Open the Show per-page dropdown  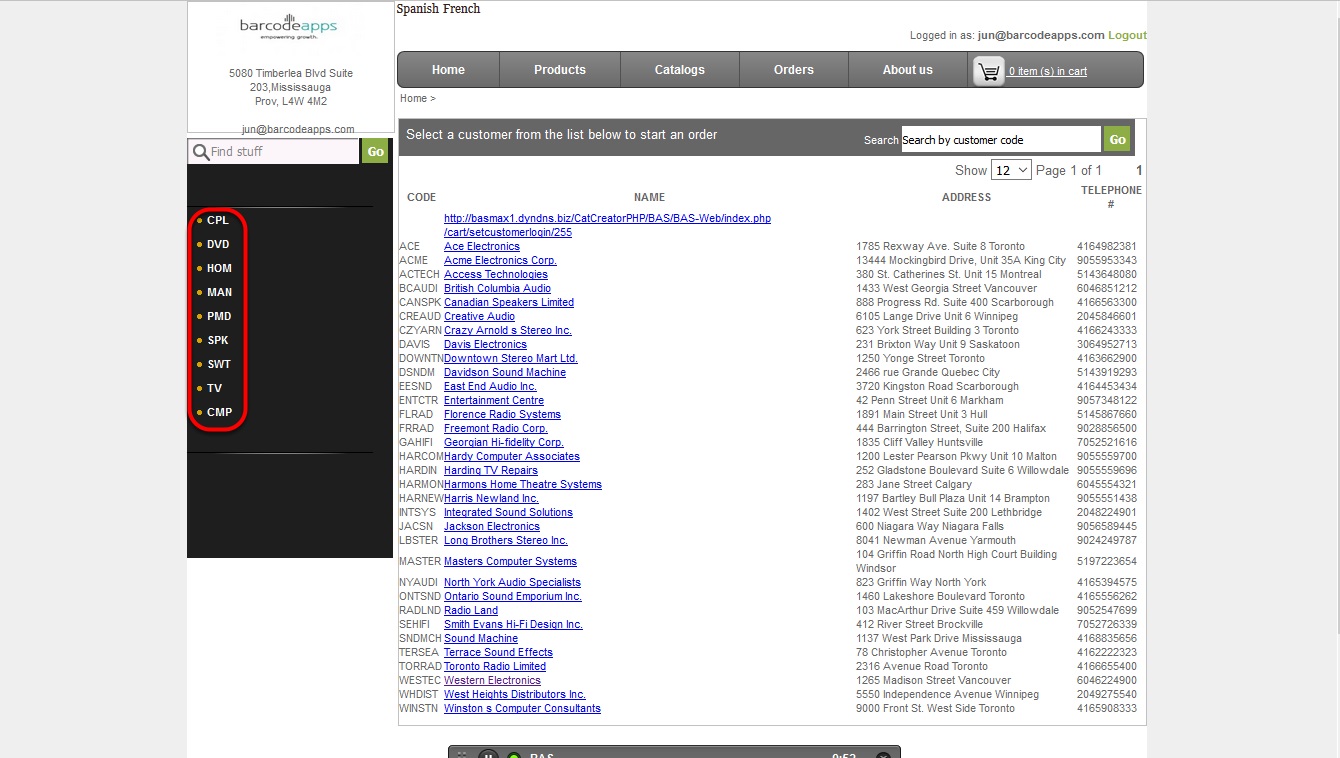tap(1011, 170)
